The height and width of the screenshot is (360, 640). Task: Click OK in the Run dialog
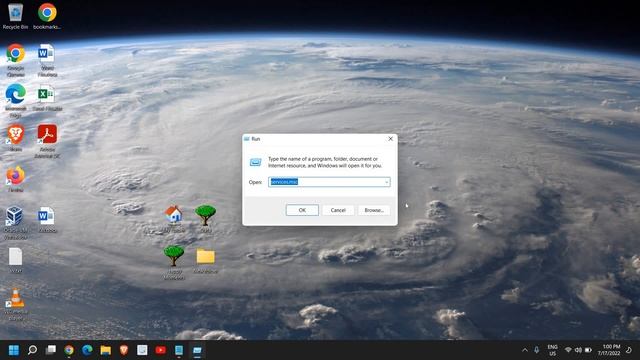(302, 210)
